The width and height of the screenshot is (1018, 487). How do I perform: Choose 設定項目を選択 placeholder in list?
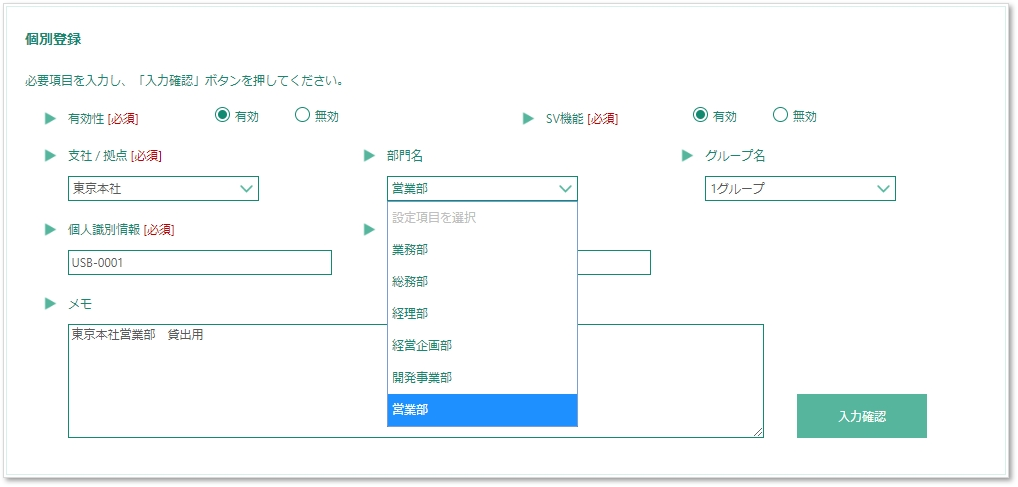pos(482,218)
